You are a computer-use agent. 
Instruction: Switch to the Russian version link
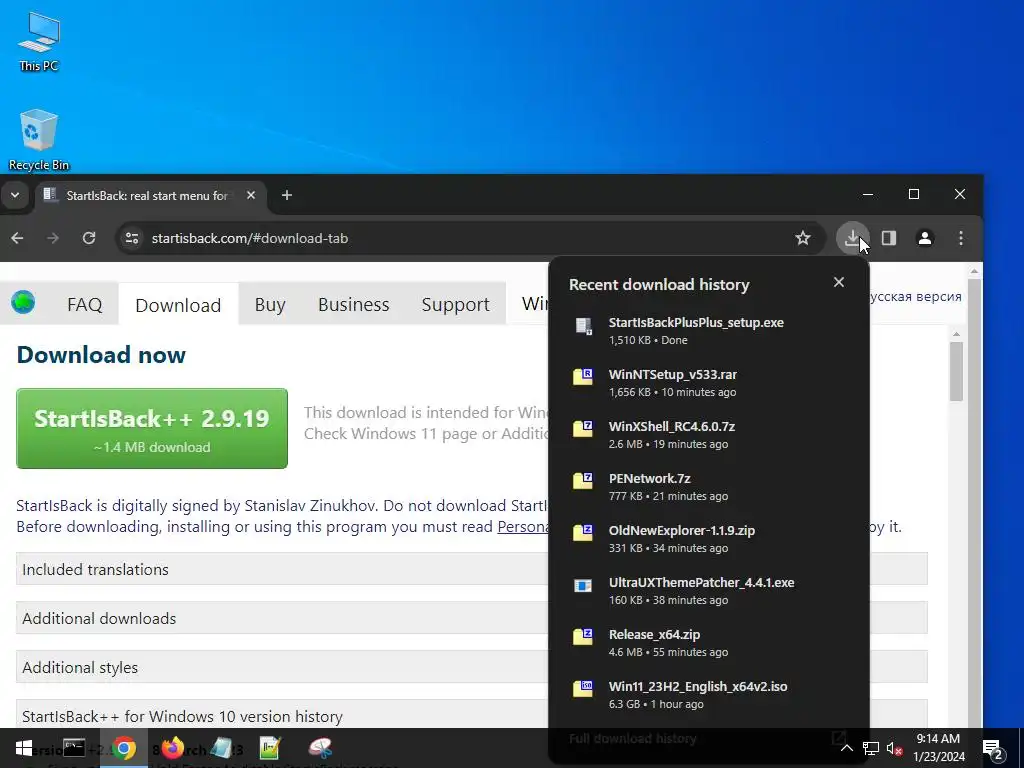point(916,296)
